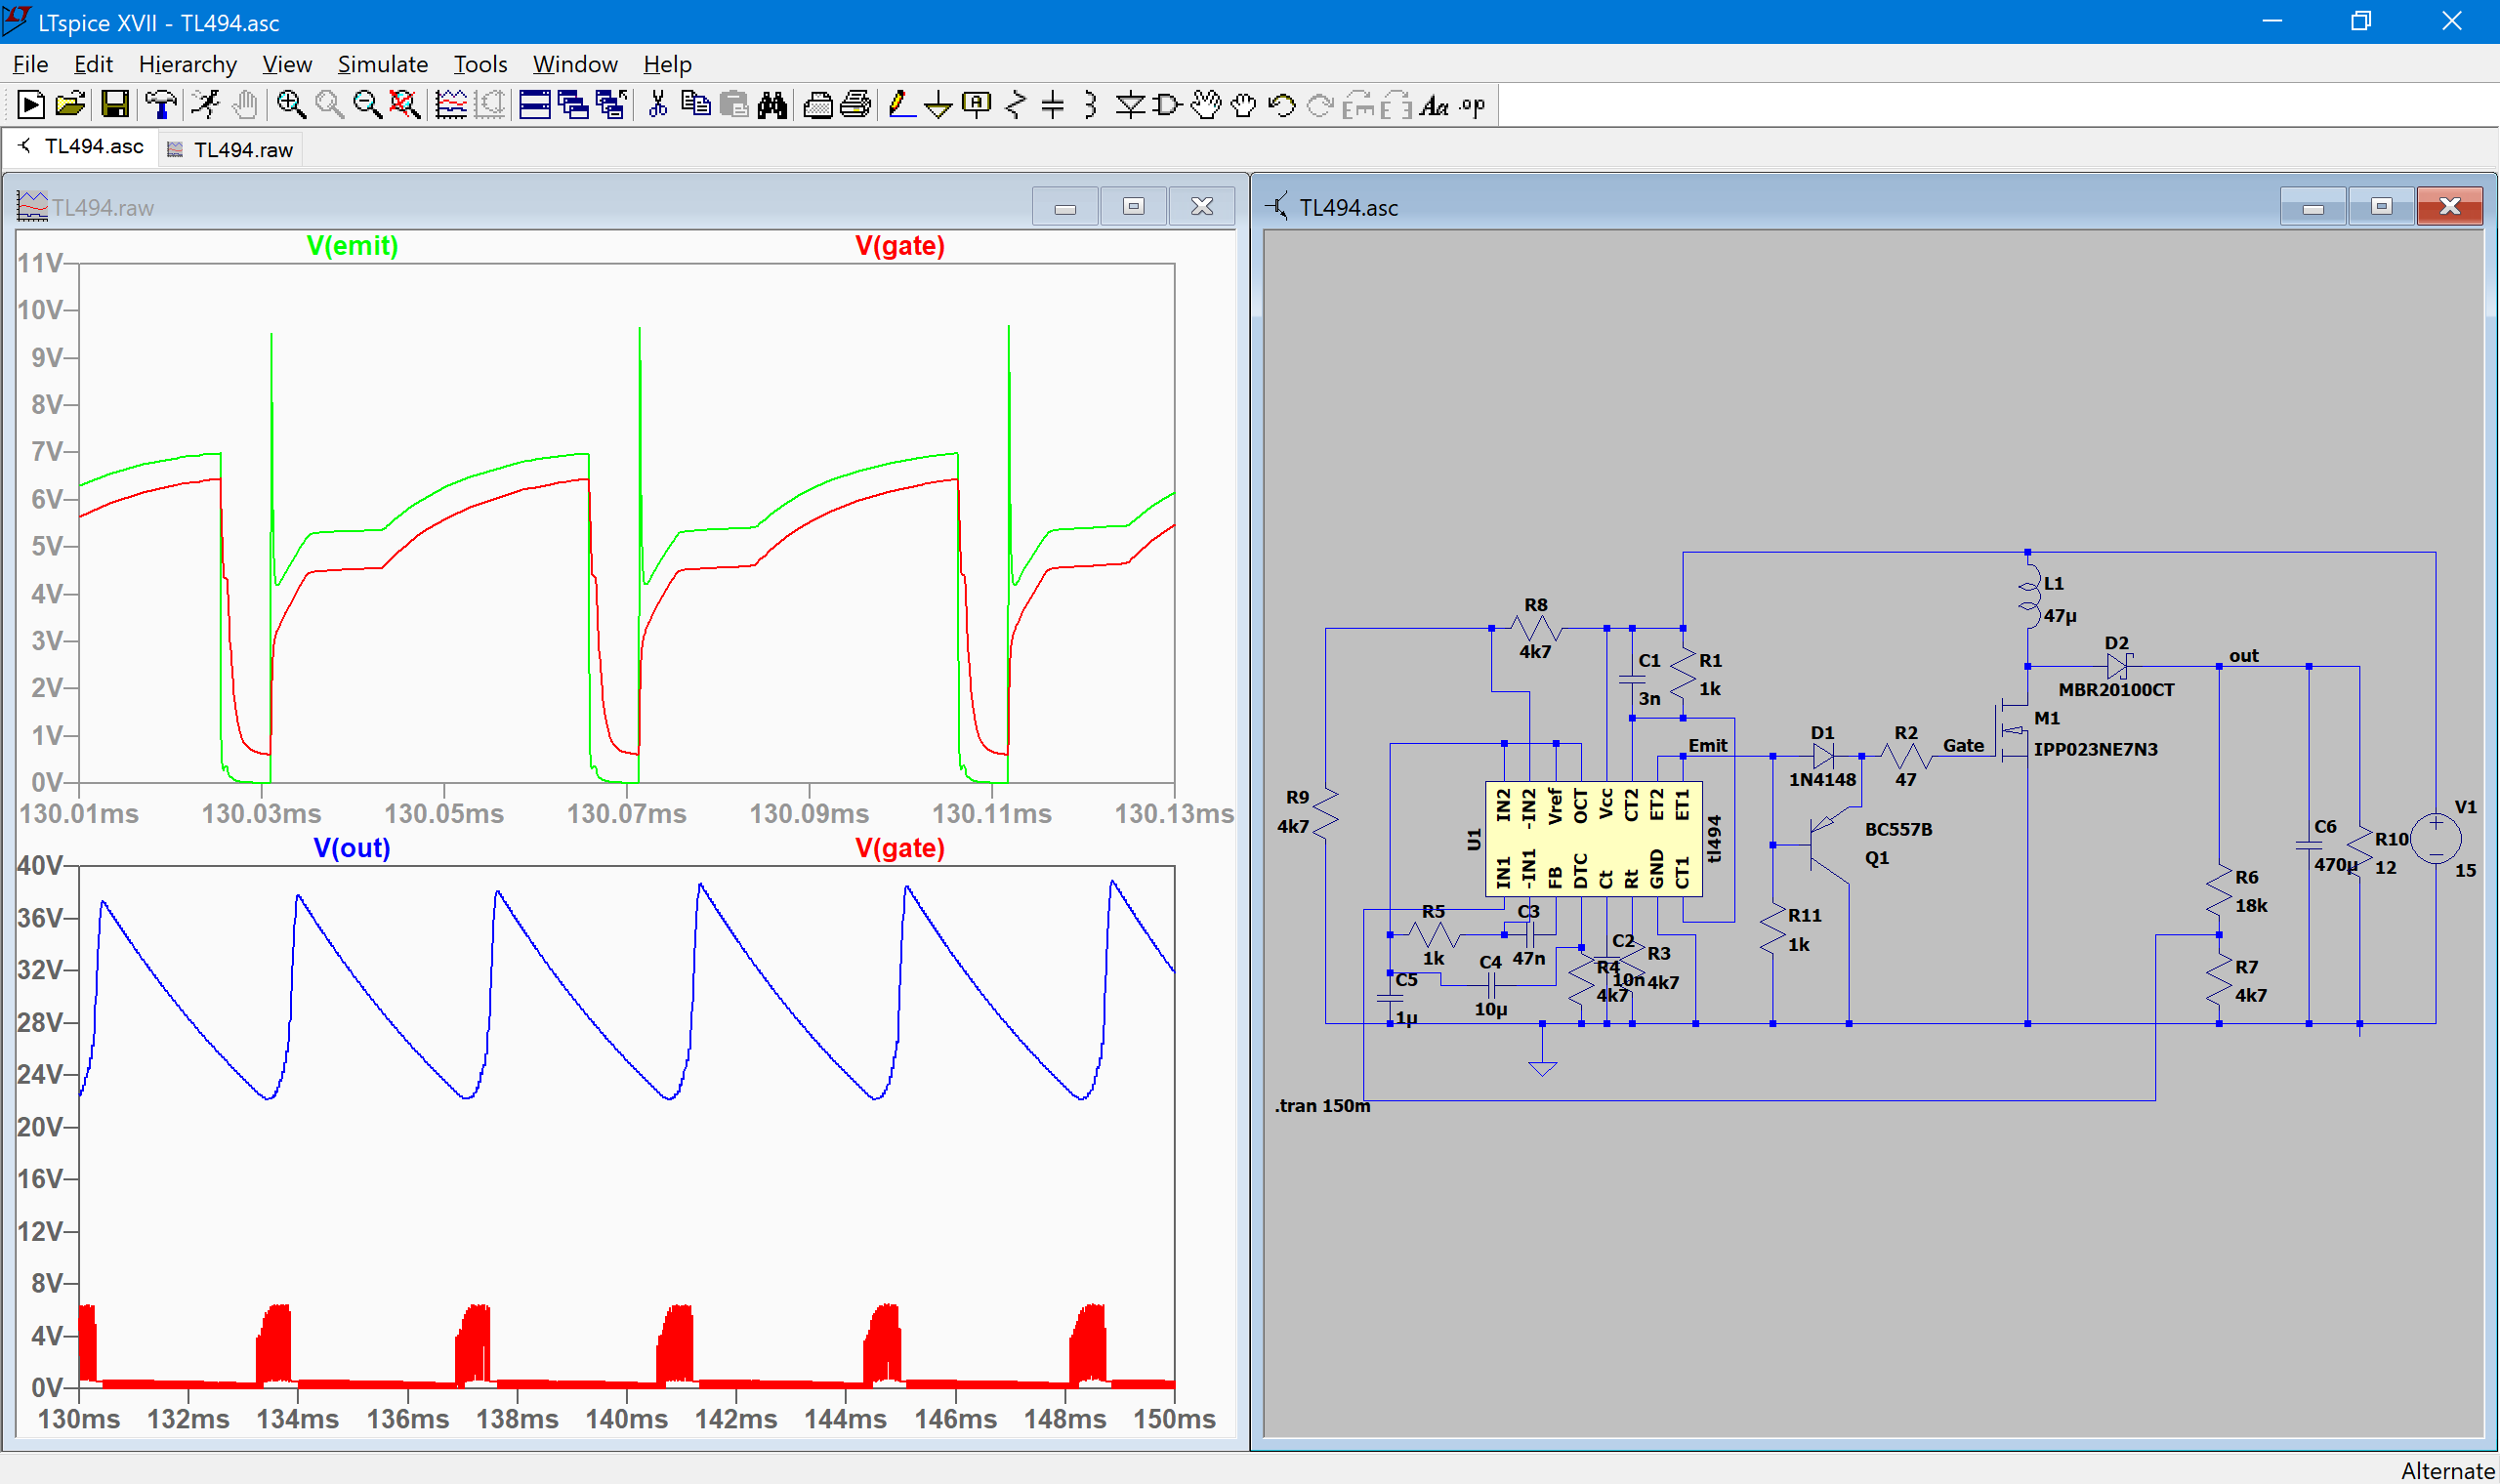Maximize the TL494.raw plot window
Screen dimensions: 2500x1484
point(1133,206)
